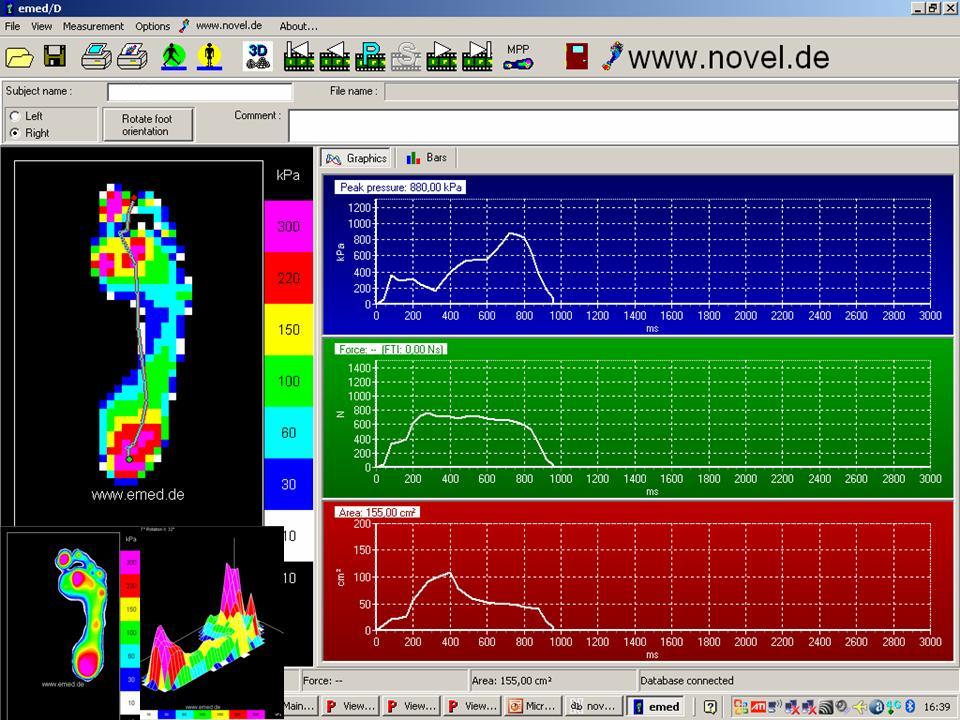Click the cyan 60 kPa color swatch
The height and width of the screenshot is (720, 960).
click(288, 432)
